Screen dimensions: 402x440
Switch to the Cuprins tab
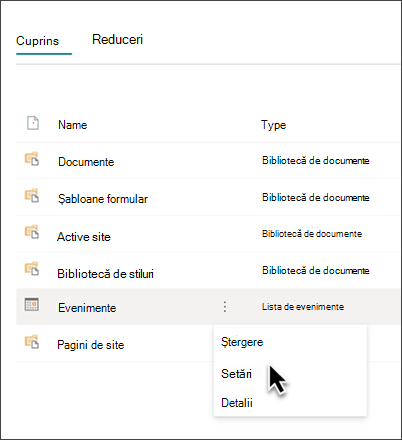click(x=37, y=41)
